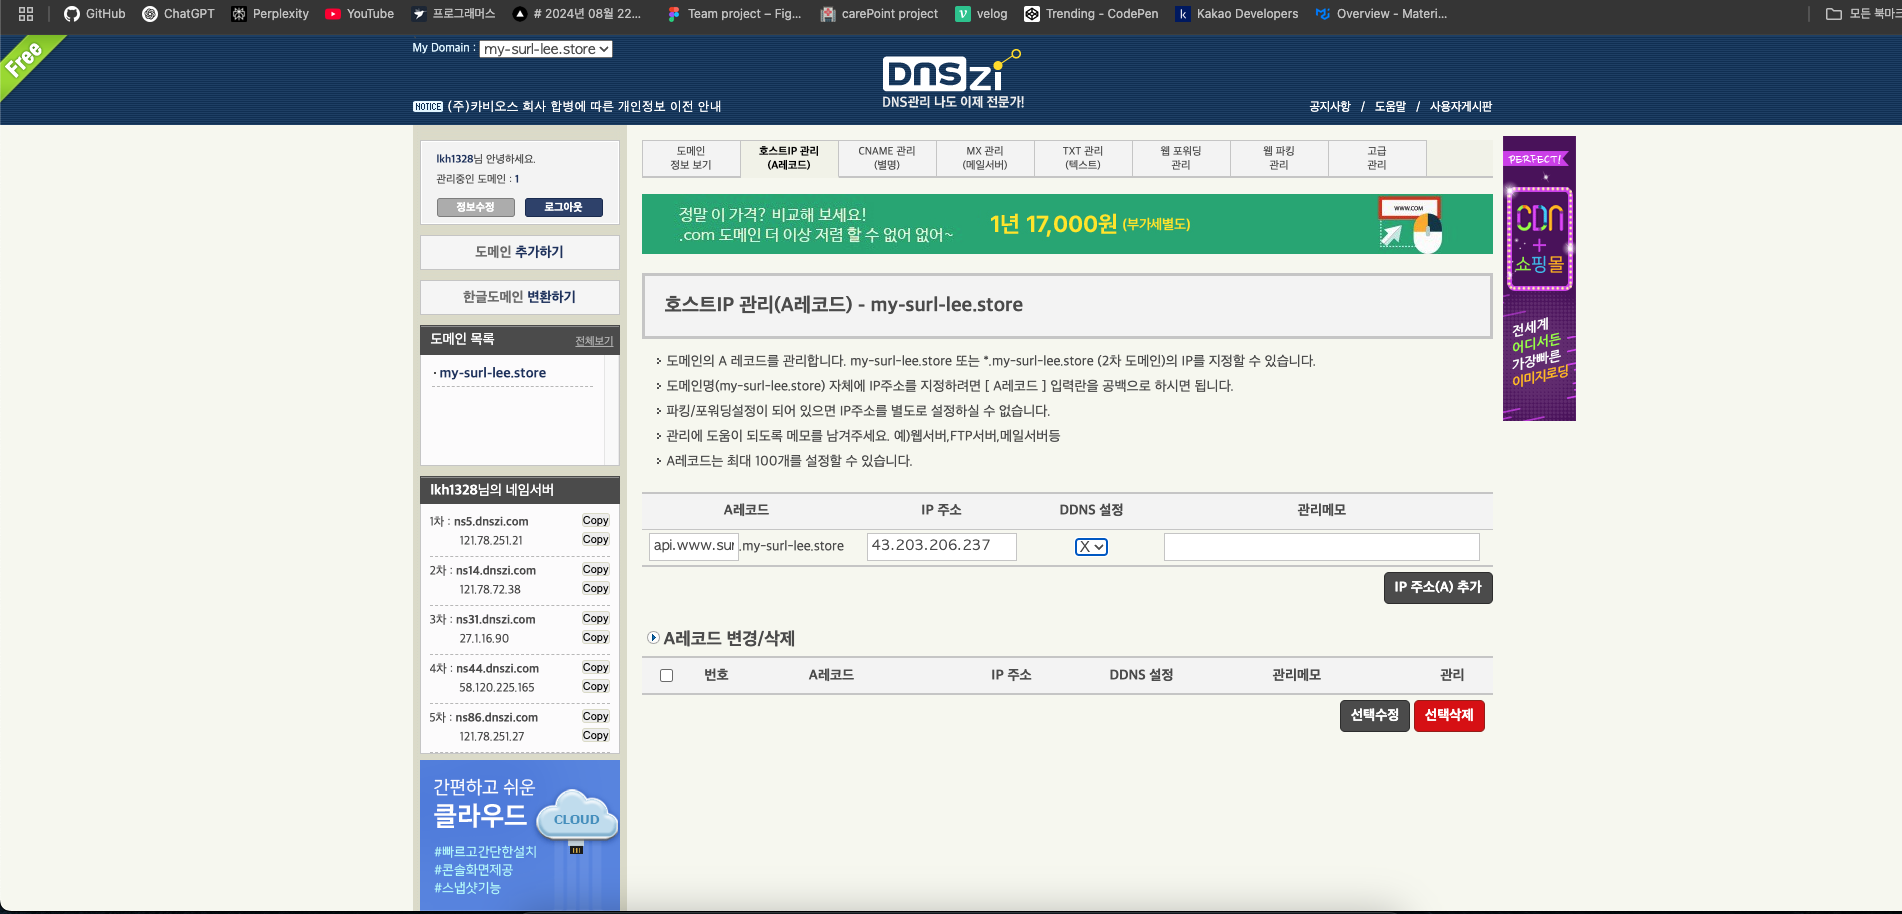Image resolution: width=1902 pixels, height=914 pixels.
Task: Switch to TXT 관리 (텍스트) tab
Action: (x=1083, y=158)
